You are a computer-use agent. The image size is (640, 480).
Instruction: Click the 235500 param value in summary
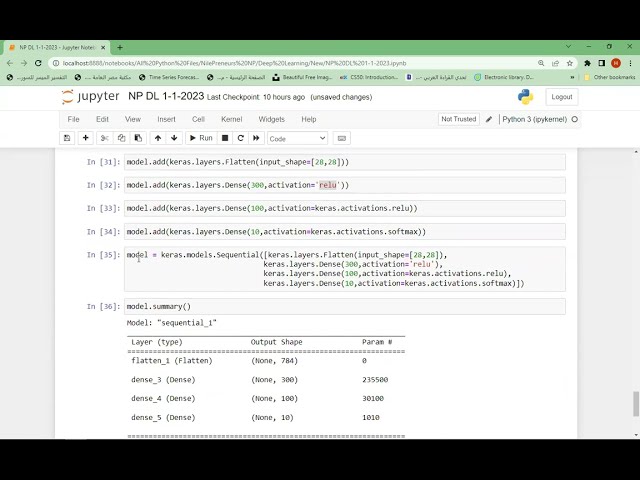point(375,380)
